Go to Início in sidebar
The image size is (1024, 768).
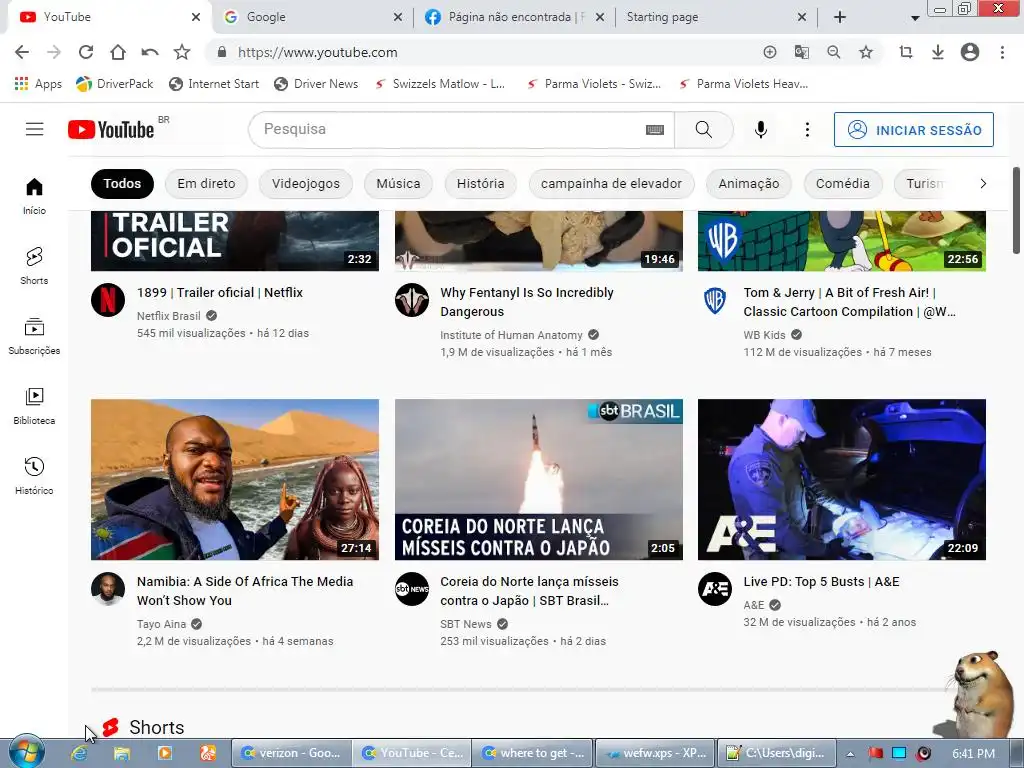[34, 196]
